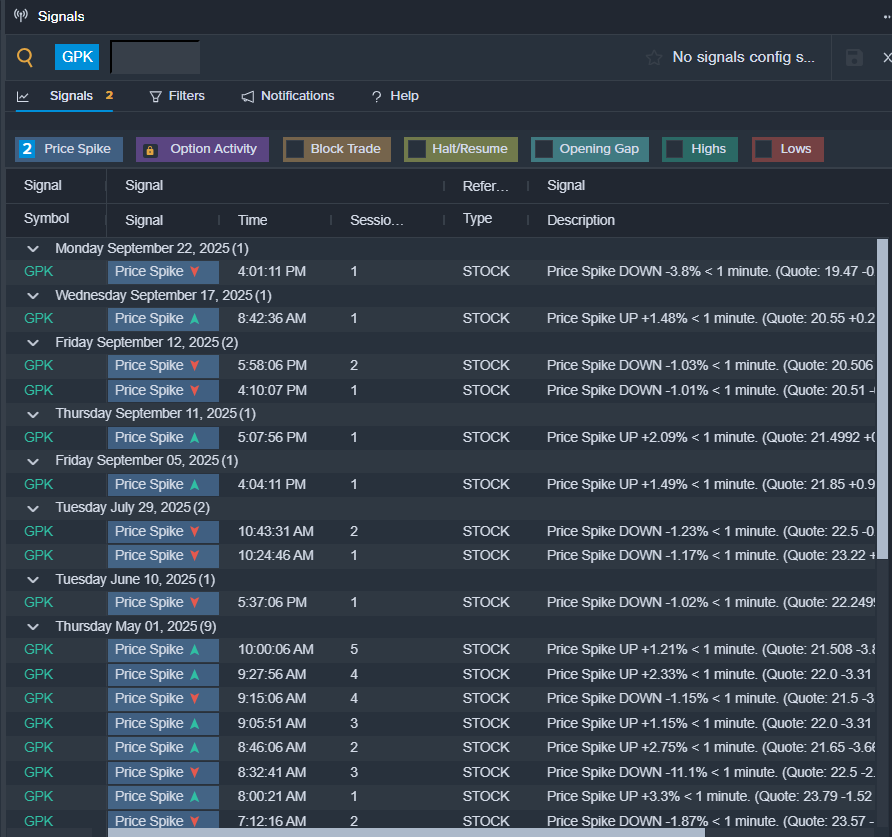Collapse the Monday September 22, 2025 group
The width and height of the screenshot is (892, 837).
tap(33, 248)
